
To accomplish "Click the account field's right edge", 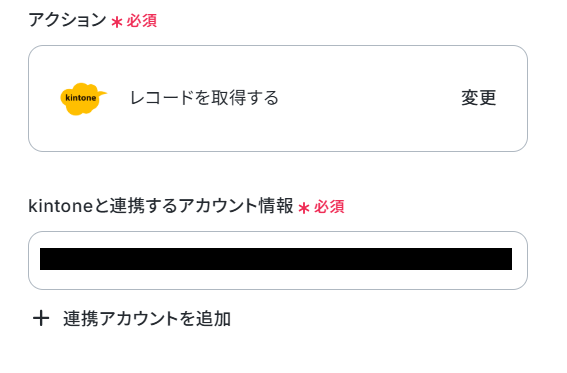I will 520,260.
